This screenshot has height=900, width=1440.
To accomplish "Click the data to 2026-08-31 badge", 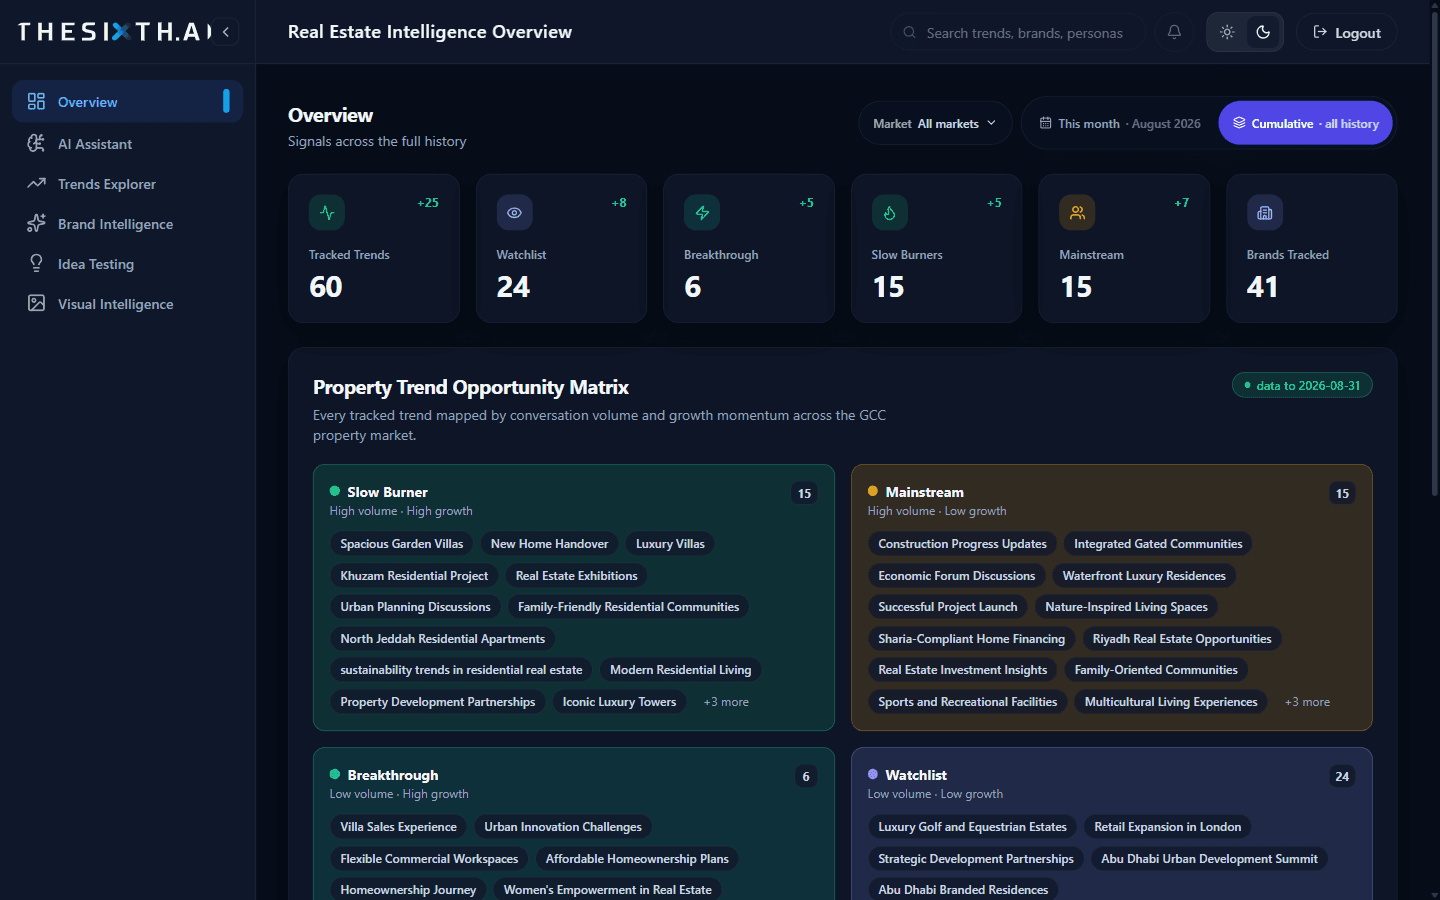I will (1302, 385).
